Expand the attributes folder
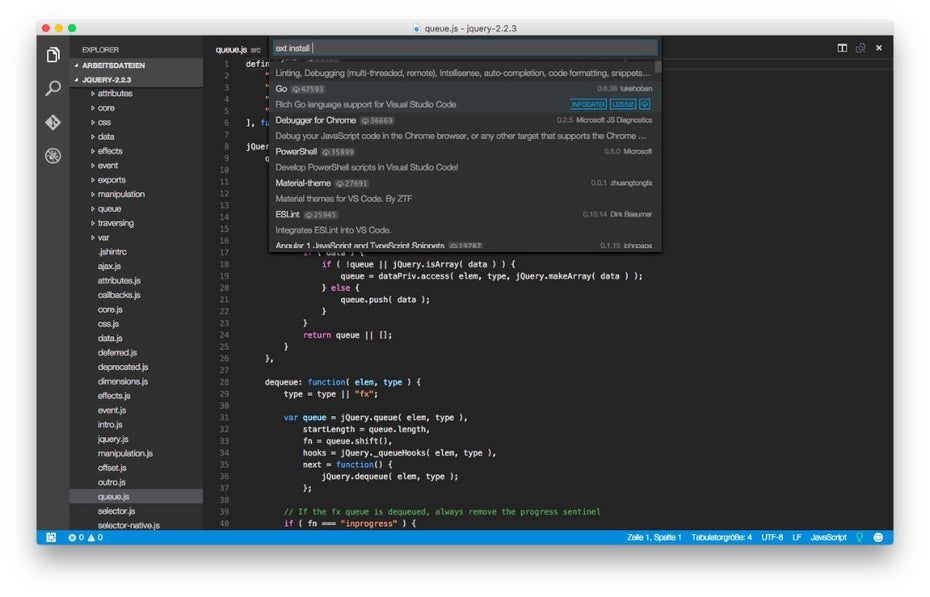Screen dimensions: 930x597 tap(136, 94)
